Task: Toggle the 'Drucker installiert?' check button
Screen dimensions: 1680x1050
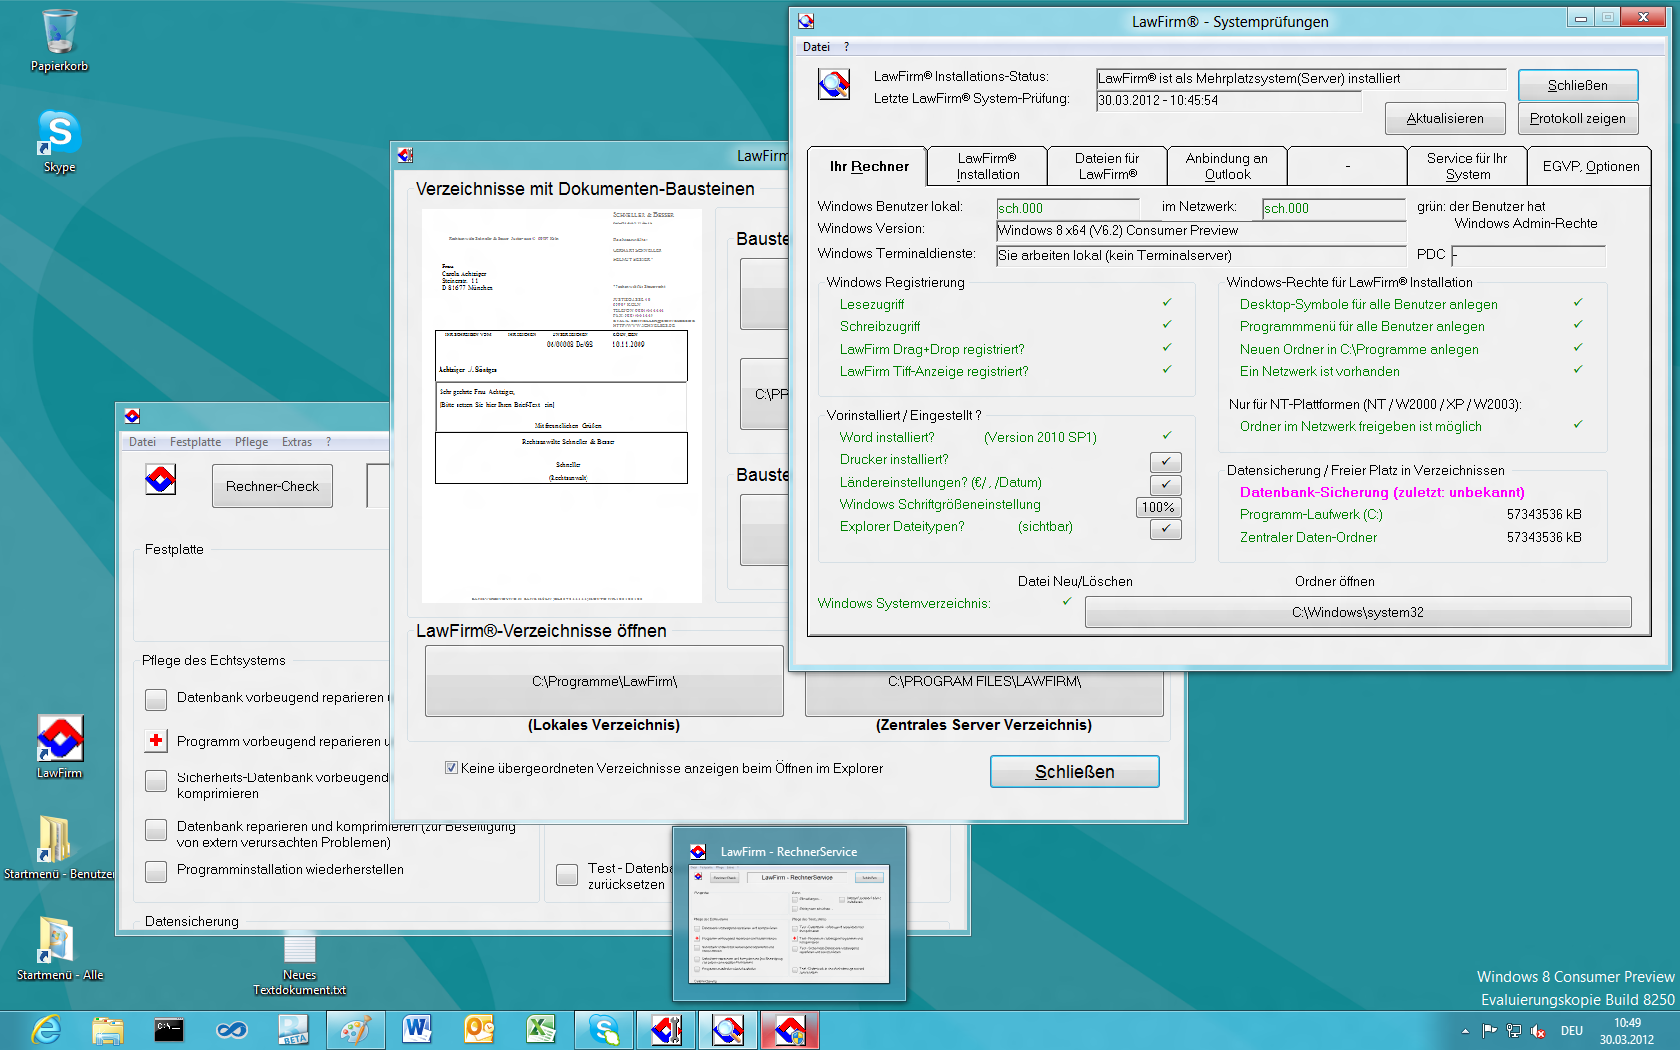Action: [1165, 461]
